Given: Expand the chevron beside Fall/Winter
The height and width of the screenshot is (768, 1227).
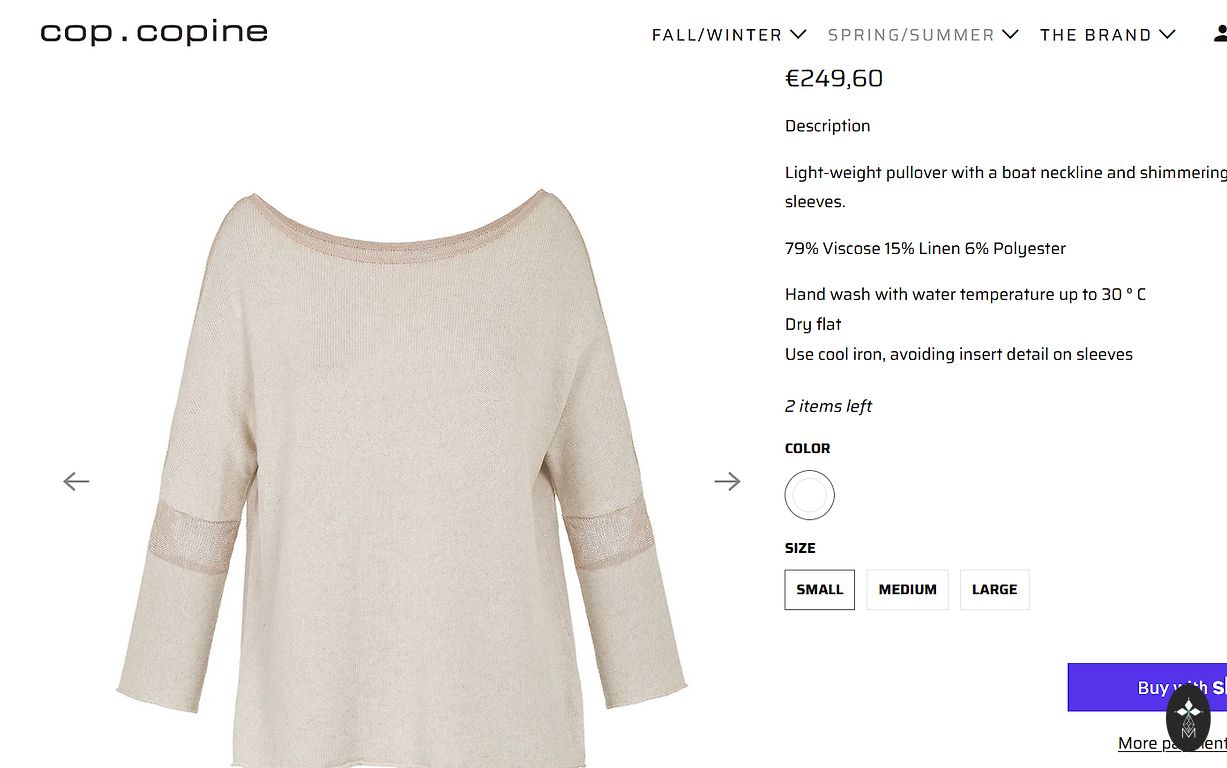Looking at the screenshot, I should click(x=798, y=34).
